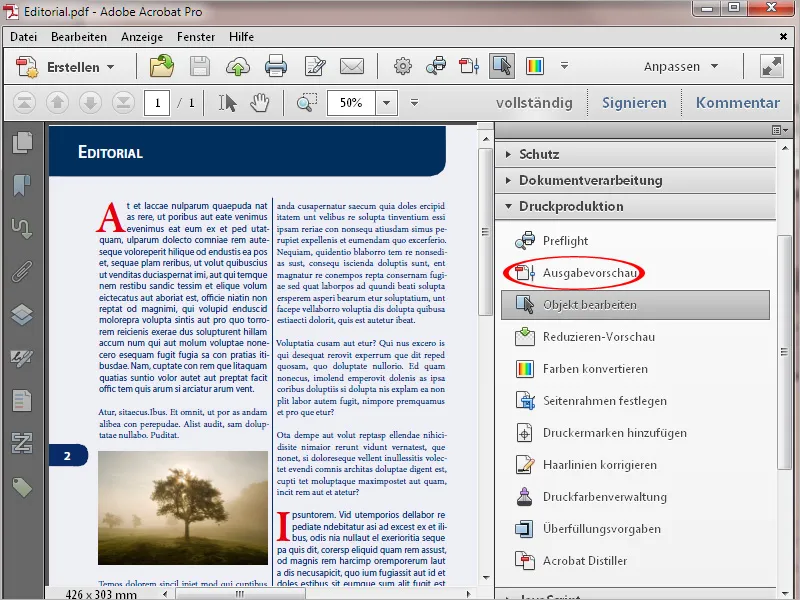
Task: Click the save diskette icon
Action: [200, 67]
